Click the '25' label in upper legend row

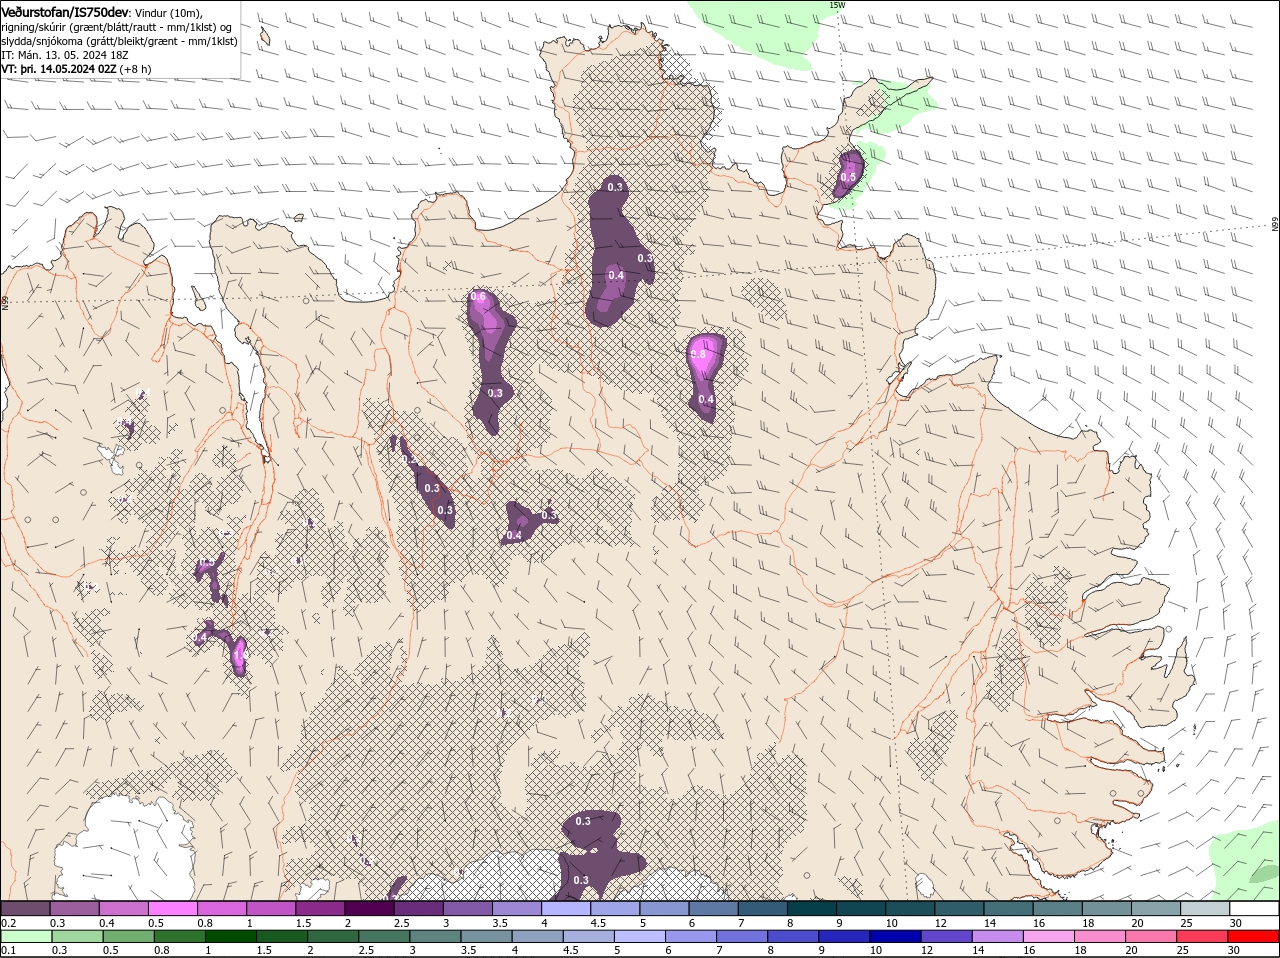[1187, 922]
